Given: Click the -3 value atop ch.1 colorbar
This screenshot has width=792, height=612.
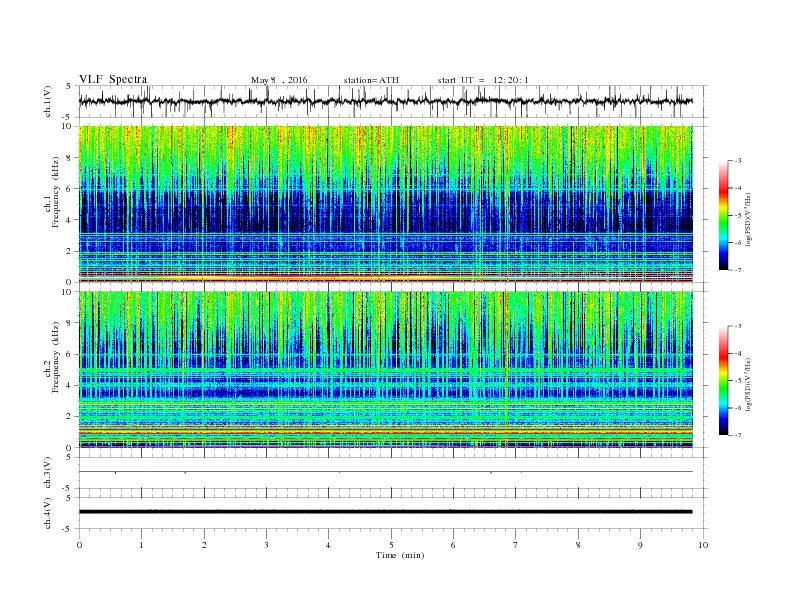Looking at the screenshot, I should (x=737, y=161).
